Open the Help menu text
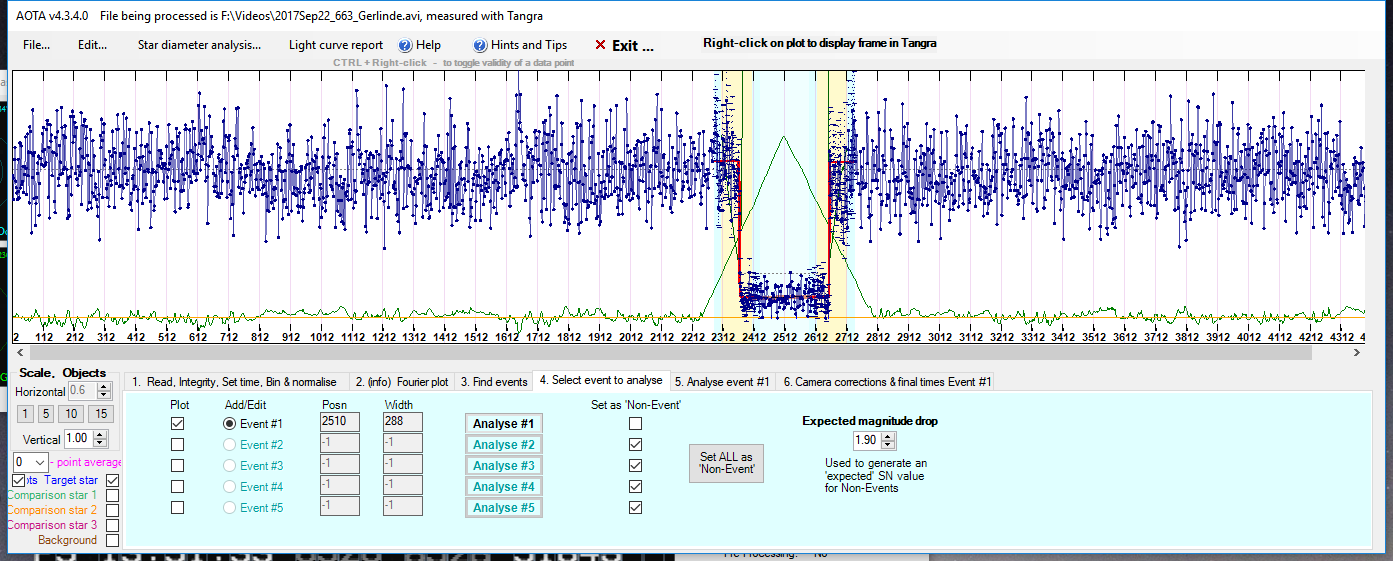Screen dimensions: 1393x561 [x=428, y=45]
